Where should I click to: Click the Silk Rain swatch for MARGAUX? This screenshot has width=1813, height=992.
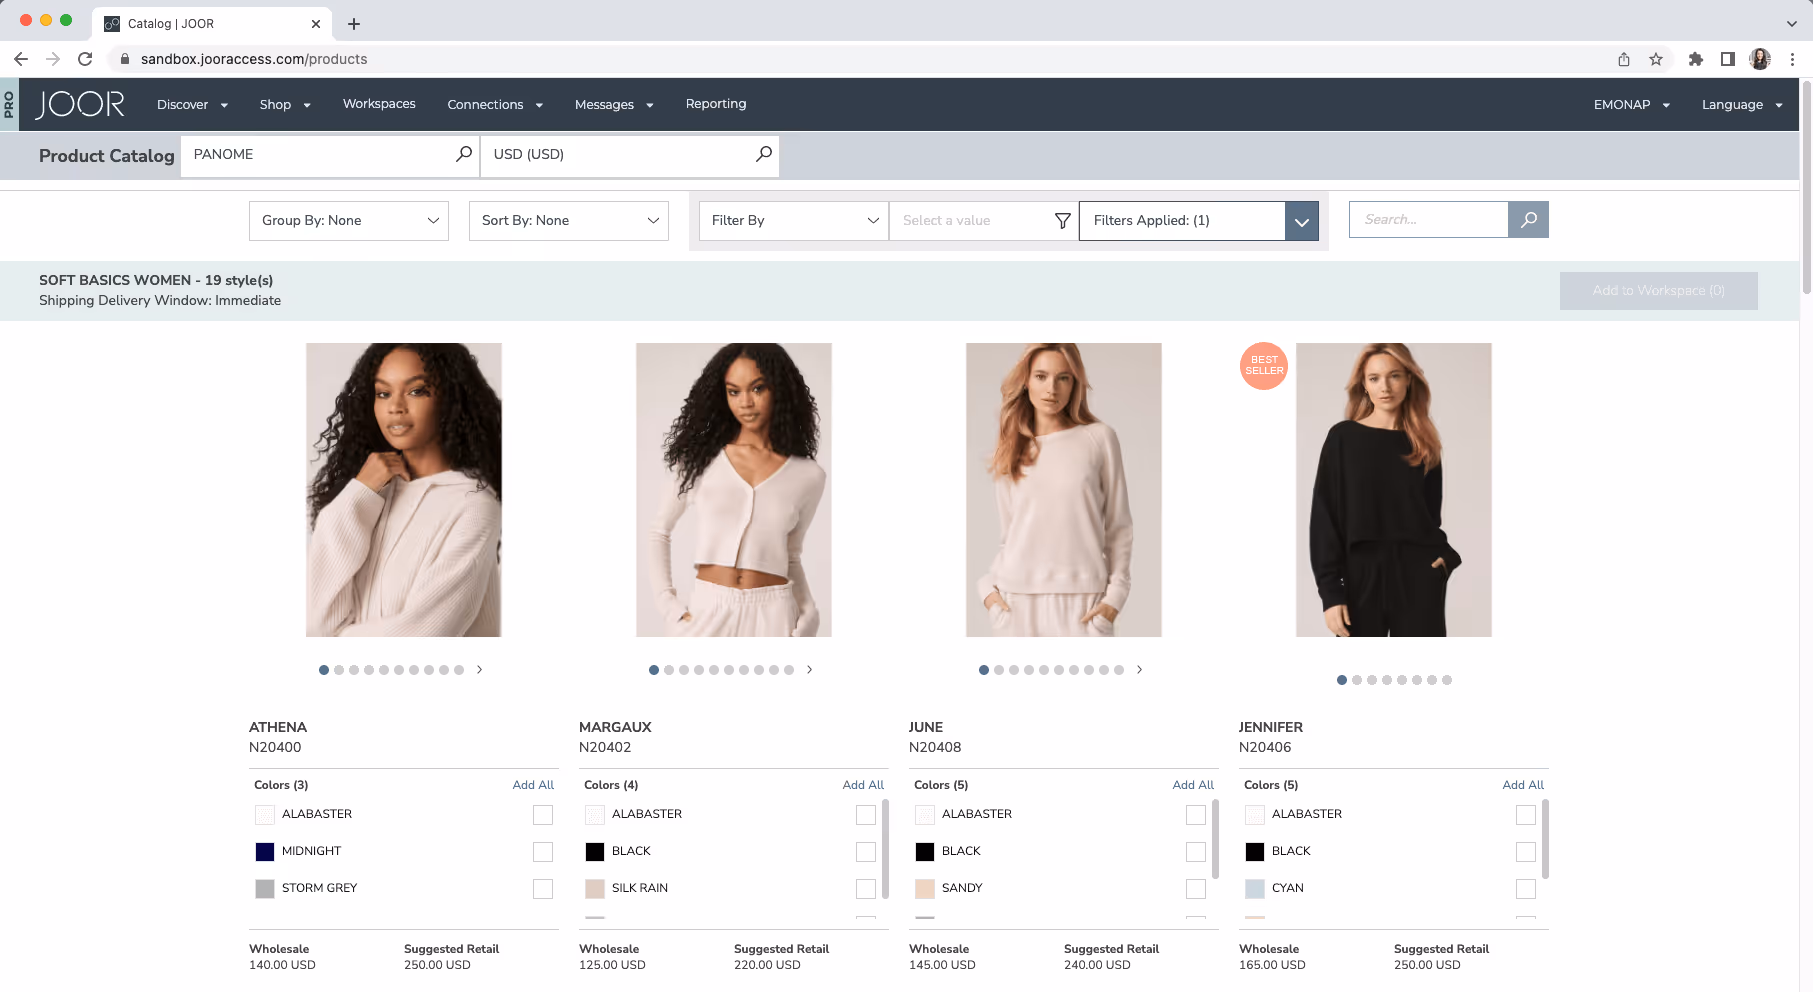click(595, 889)
